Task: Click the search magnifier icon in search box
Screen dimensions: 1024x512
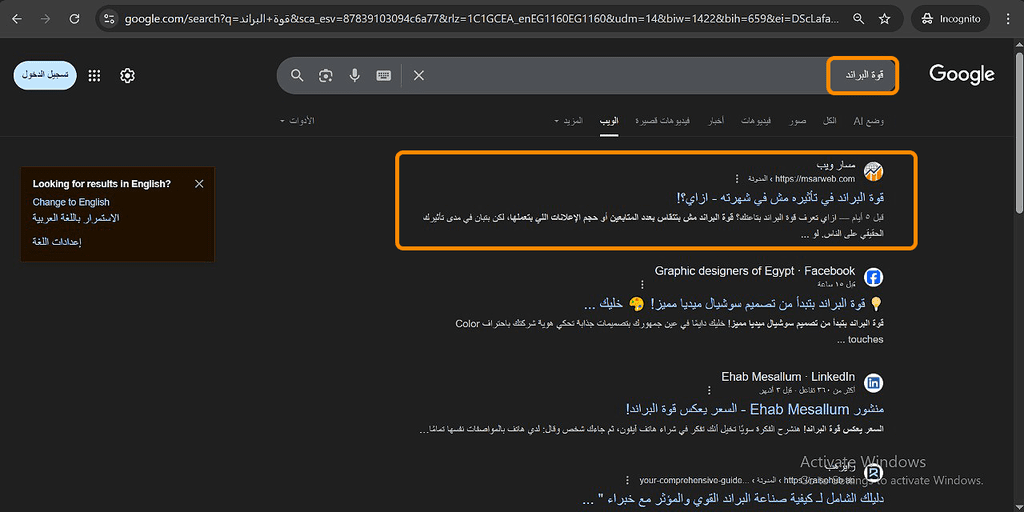Action: click(297, 76)
